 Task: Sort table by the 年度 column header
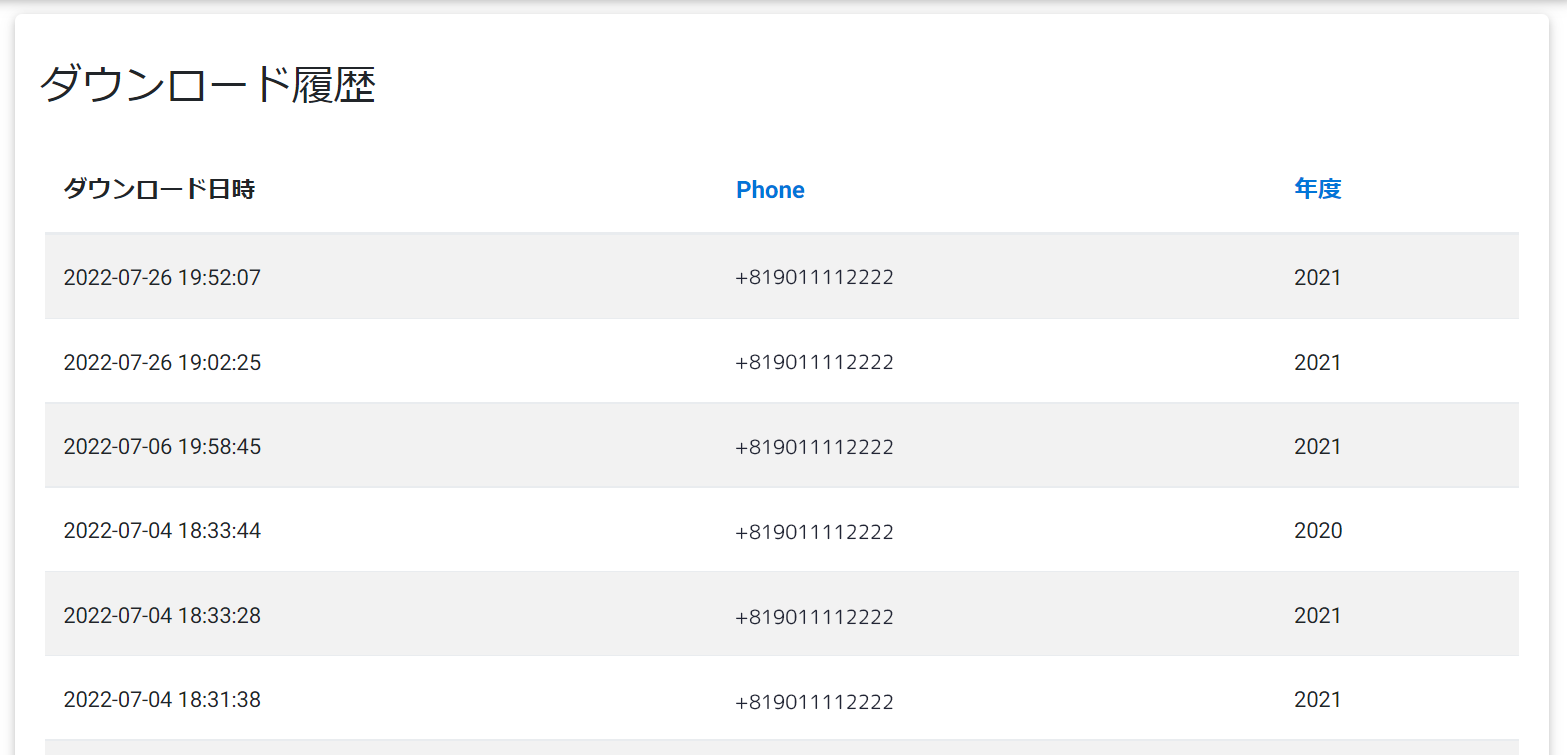1317,189
